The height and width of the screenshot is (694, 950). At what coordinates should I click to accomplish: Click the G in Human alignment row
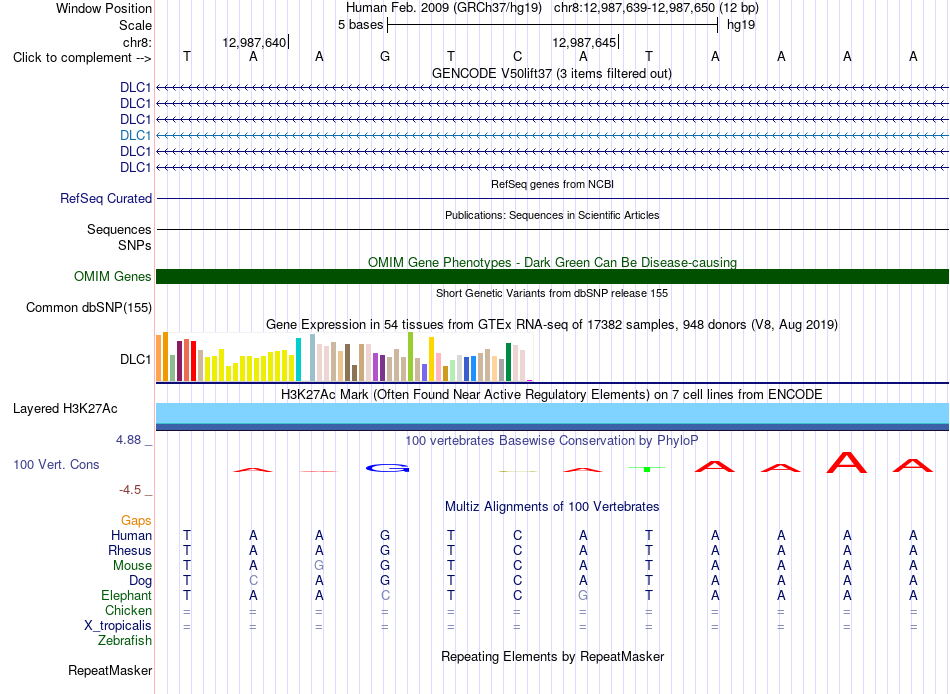[385, 536]
